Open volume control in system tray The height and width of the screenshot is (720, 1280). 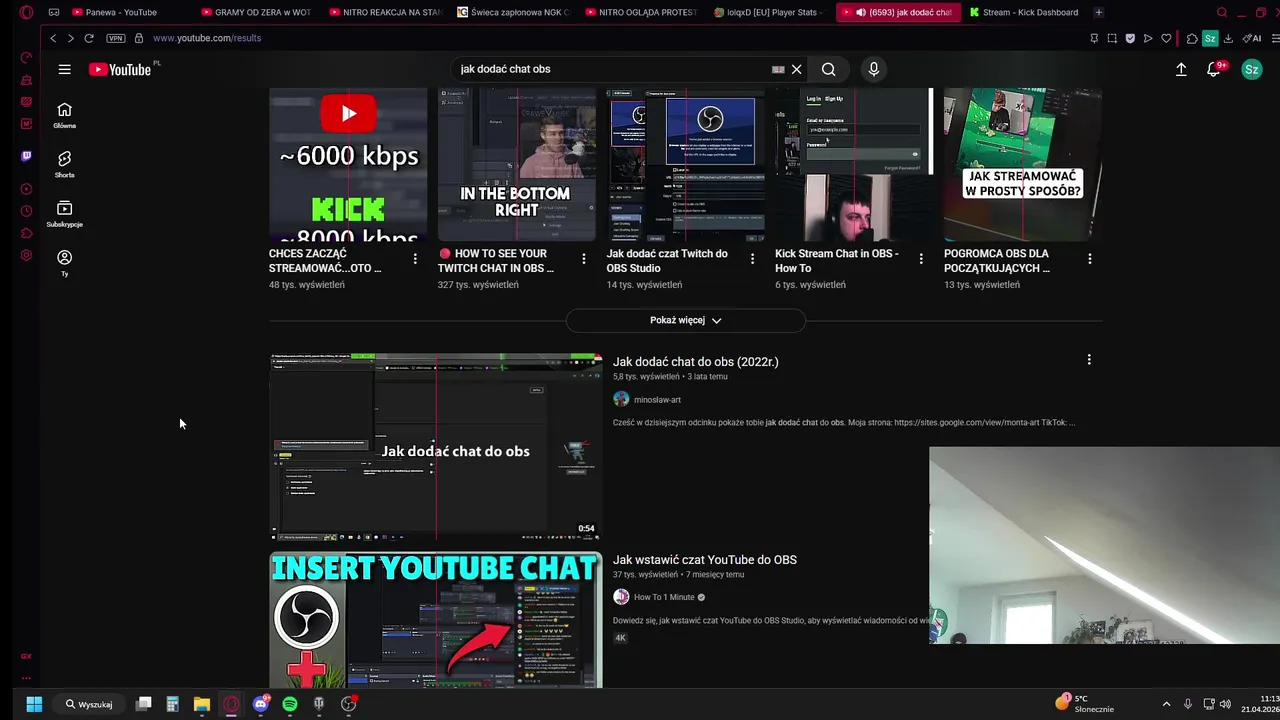[1225, 704]
